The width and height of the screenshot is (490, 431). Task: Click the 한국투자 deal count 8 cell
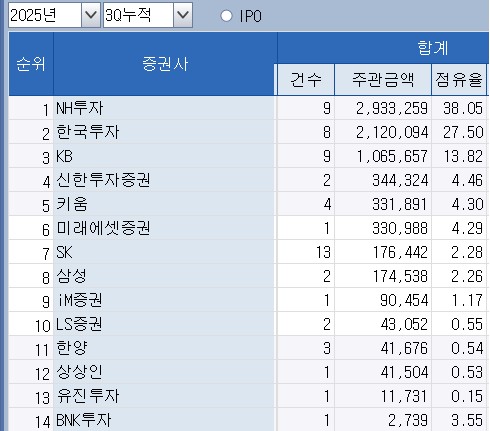click(x=306, y=132)
